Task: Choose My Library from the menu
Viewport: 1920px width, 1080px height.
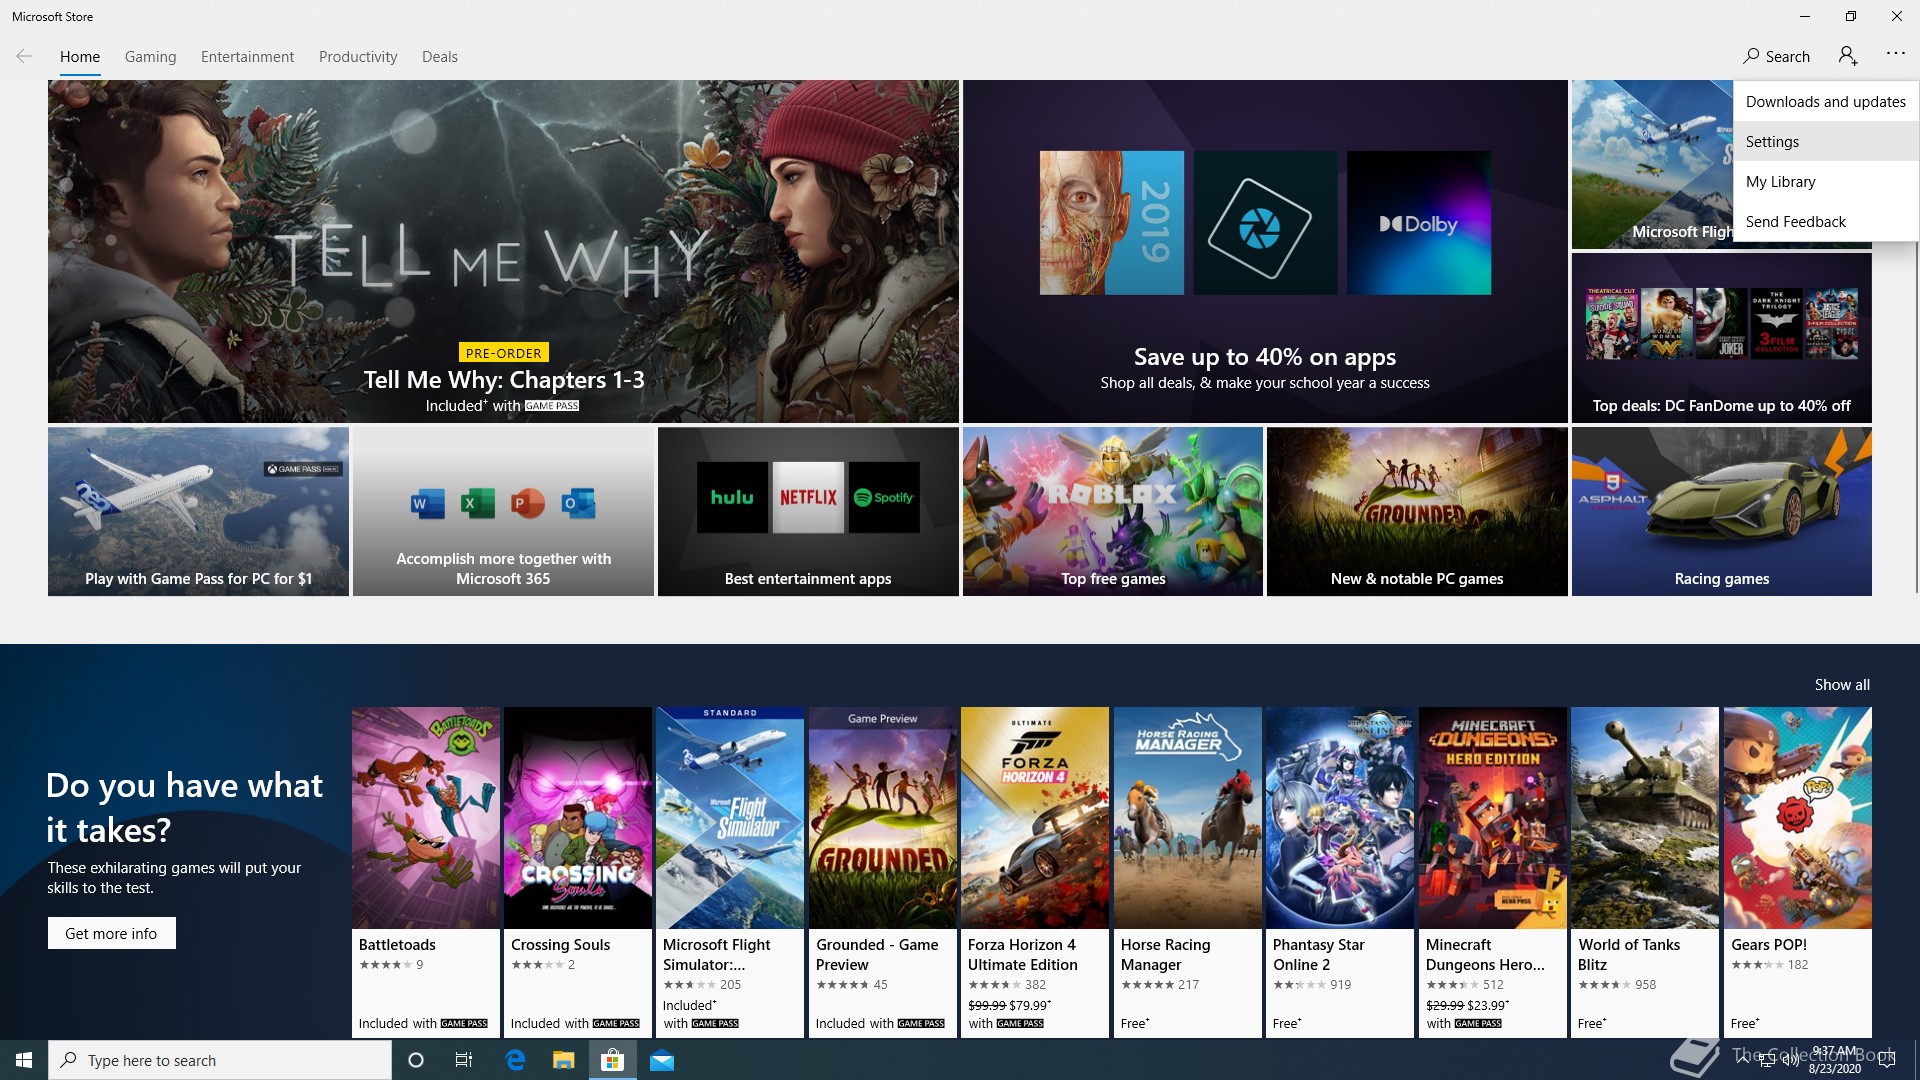Action: pyautogui.click(x=1826, y=181)
